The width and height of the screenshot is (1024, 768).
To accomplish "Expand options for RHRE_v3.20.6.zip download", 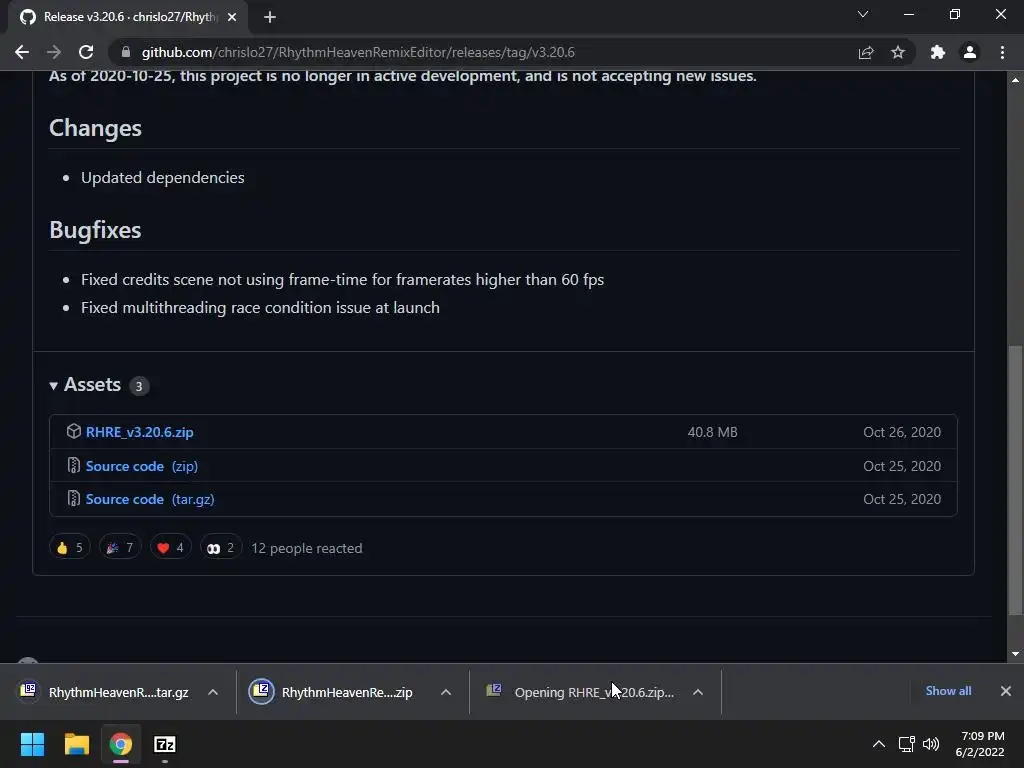I will 698,692.
